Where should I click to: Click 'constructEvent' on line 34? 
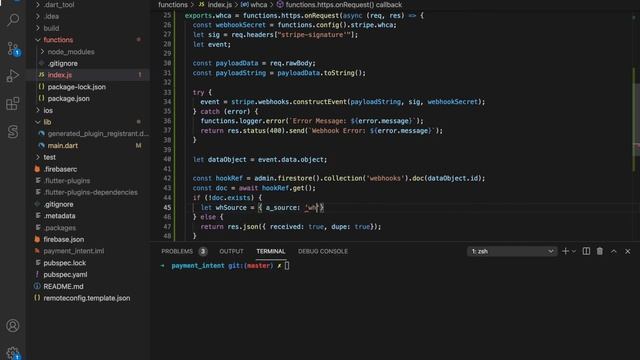(320, 102)
